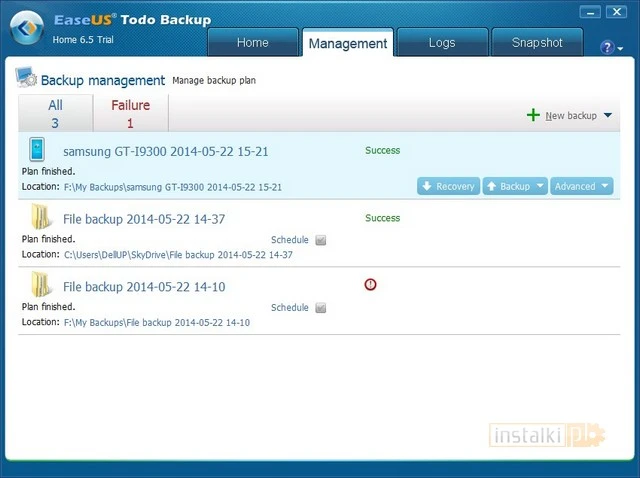
Task: Click the EaseUS logo icon
Action: tap(27, 27)
